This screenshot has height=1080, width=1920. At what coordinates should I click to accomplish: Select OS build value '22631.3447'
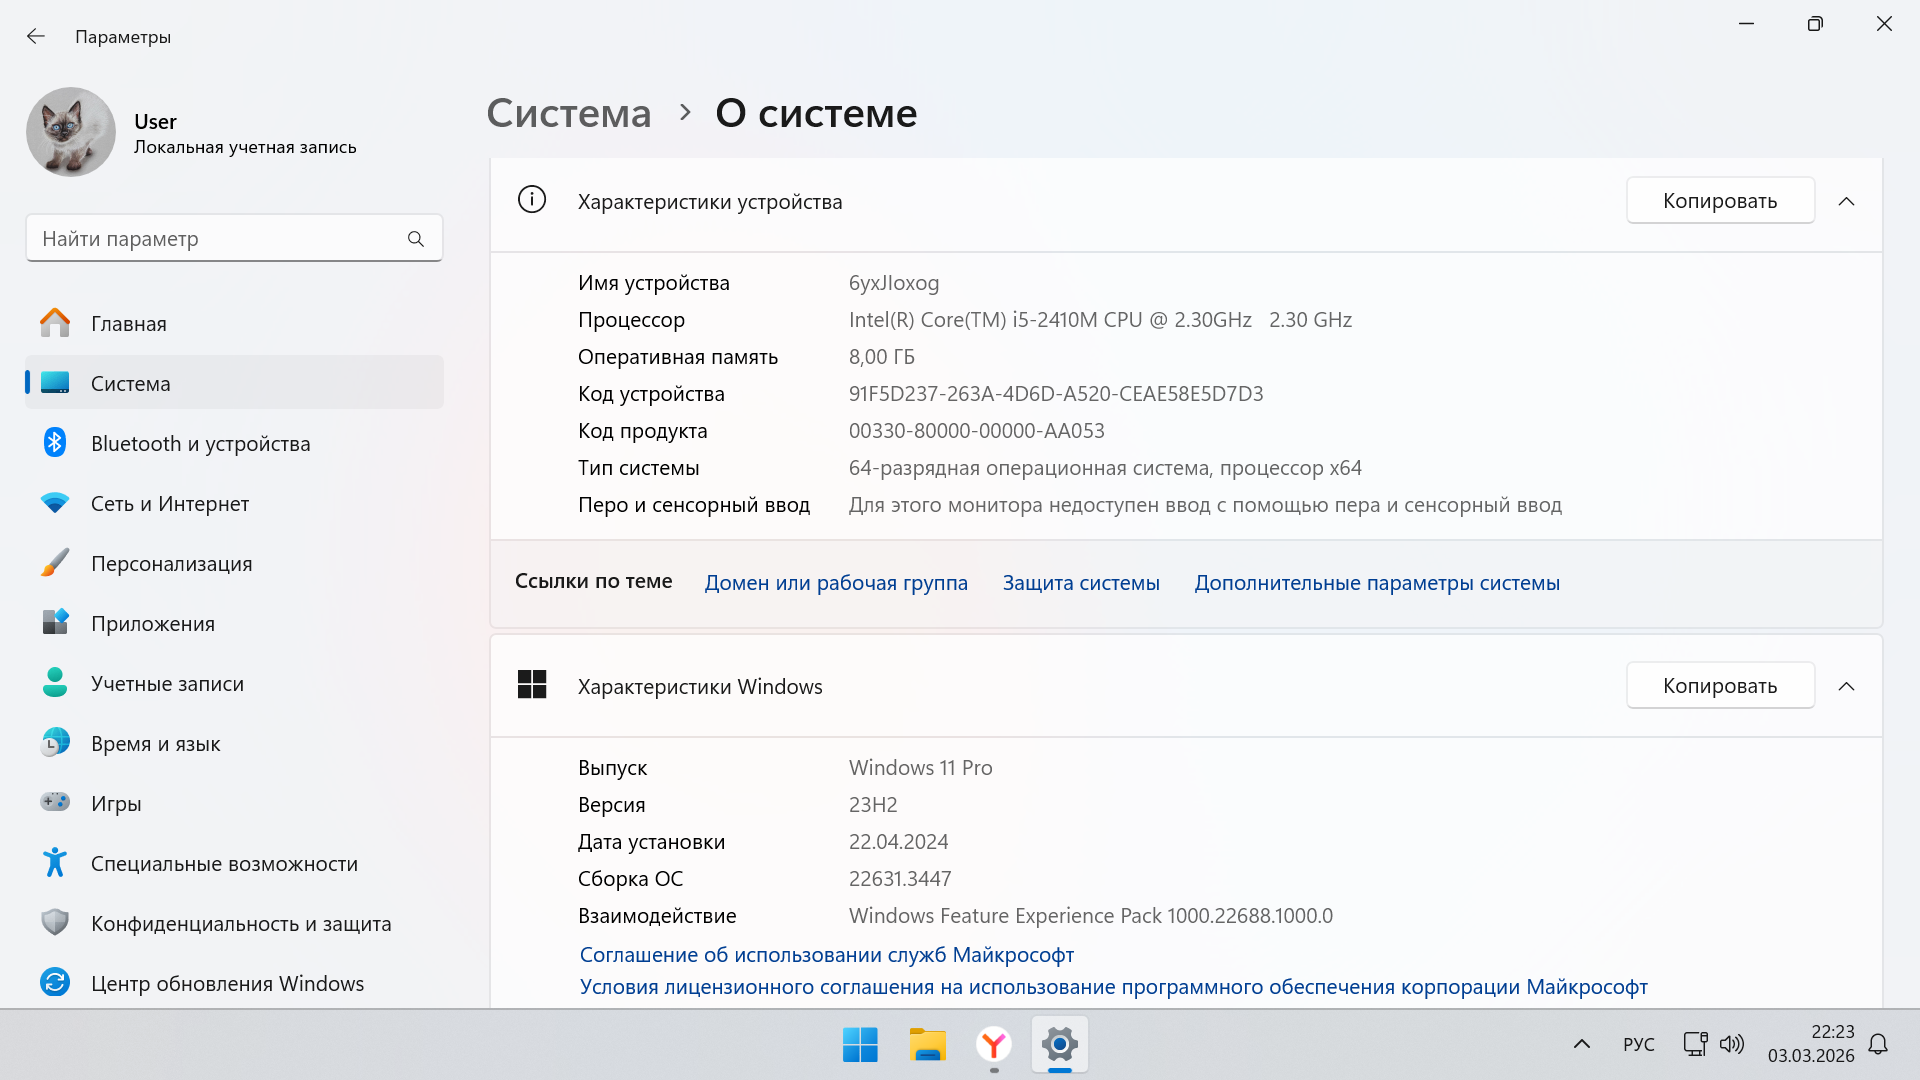pyautogui.click(x=900, y=879)
